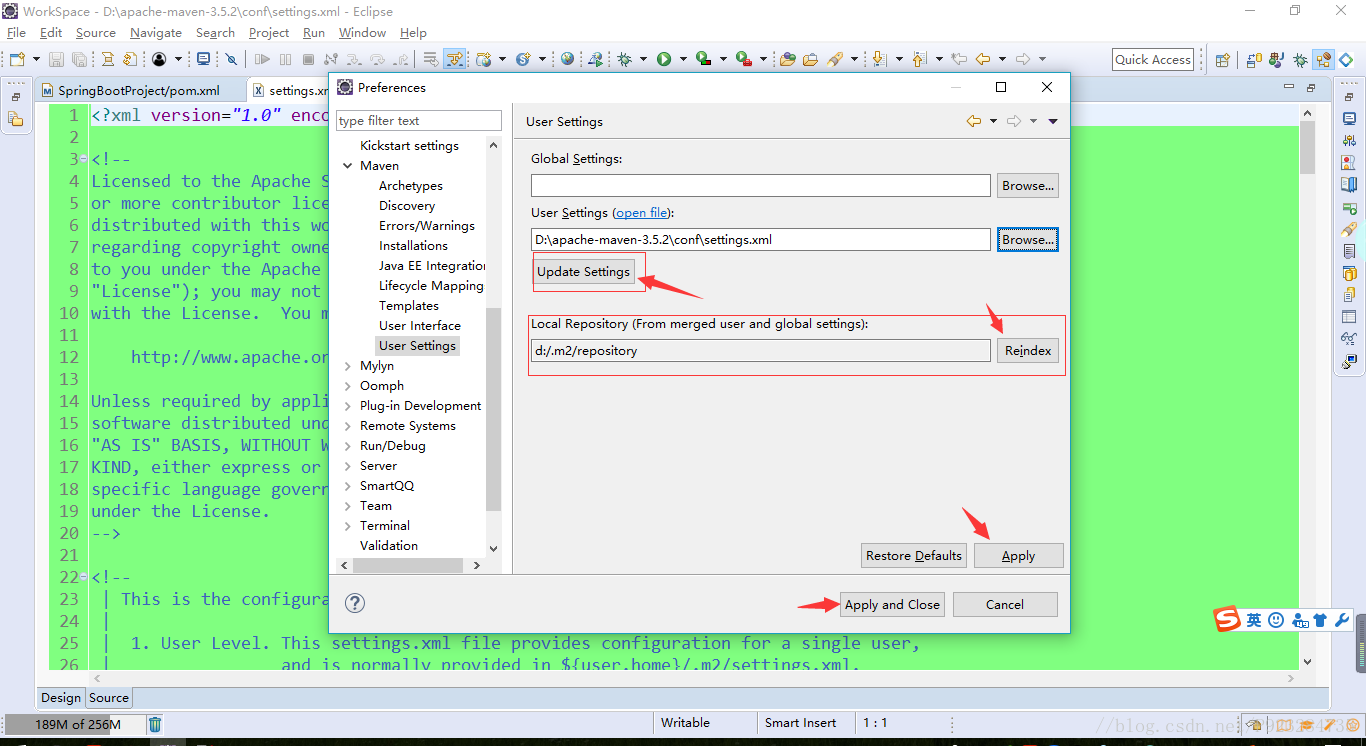
Task: Open the Web Browser globe icon
Action: tap(567, 59)
